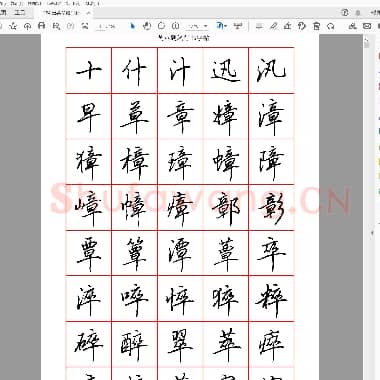Click the character 悴 cell
This screenshot has height=380, width=380.
180,299
